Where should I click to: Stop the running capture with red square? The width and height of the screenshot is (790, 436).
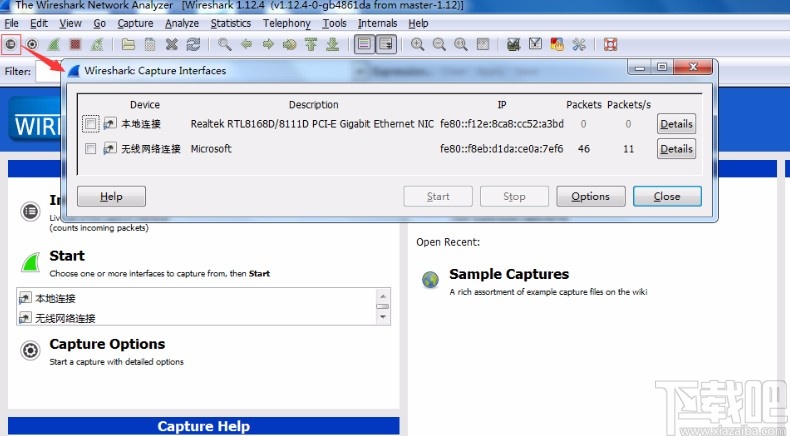pos(75,44)
